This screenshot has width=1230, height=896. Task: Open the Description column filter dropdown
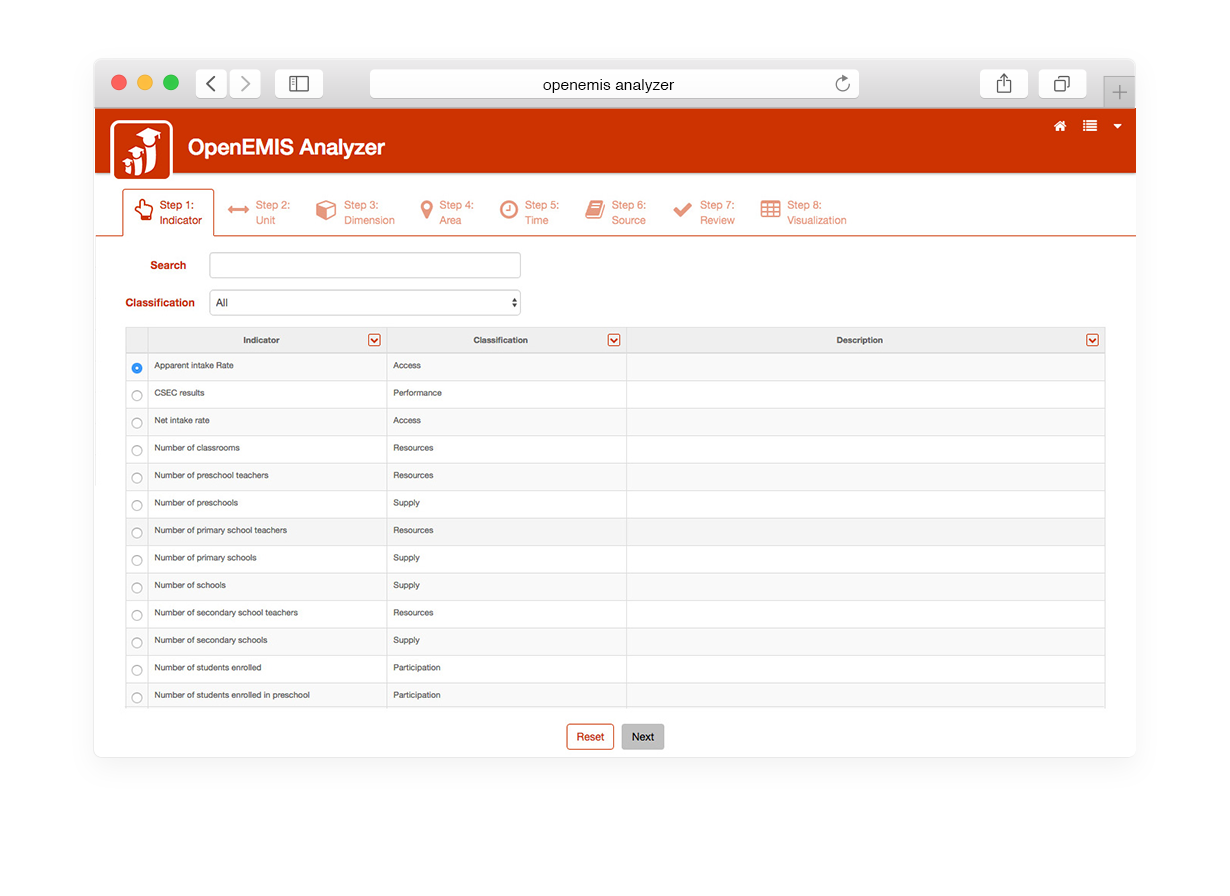(1092, 340)
